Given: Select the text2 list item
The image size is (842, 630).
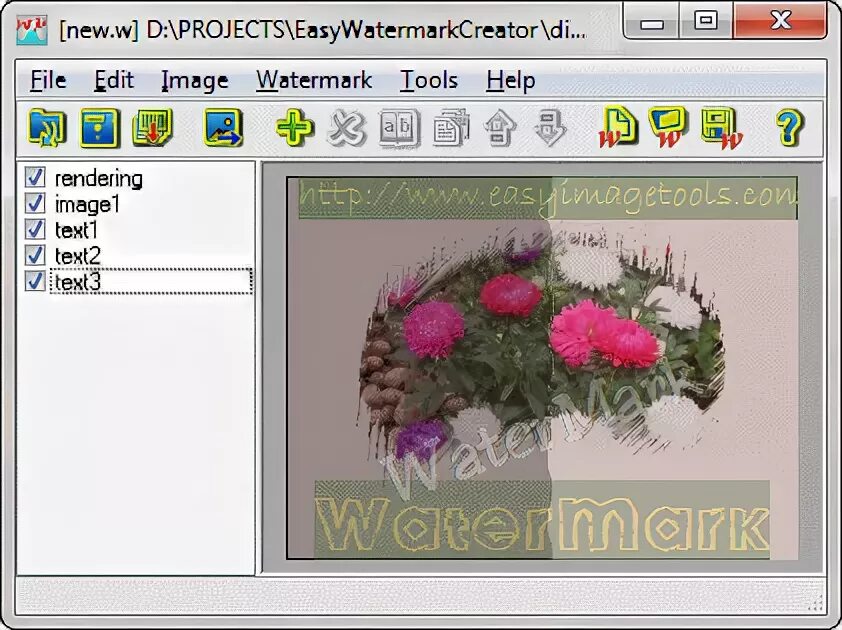Looking at the screenshot, I should coord(78,256).
